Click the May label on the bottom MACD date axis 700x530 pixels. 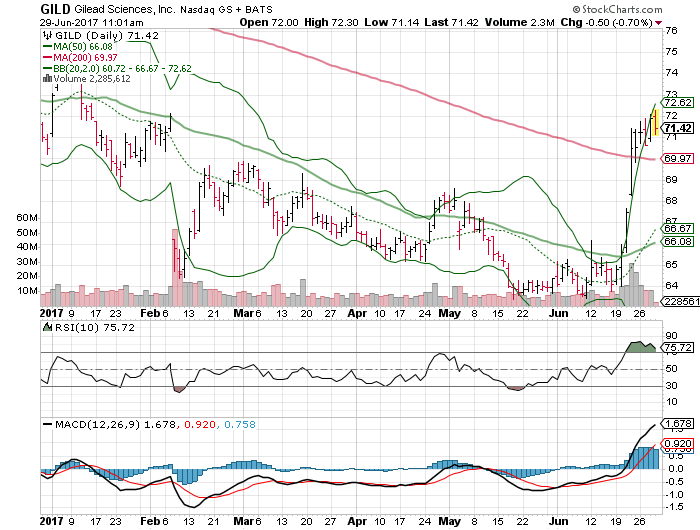click(x=449, y=521)
